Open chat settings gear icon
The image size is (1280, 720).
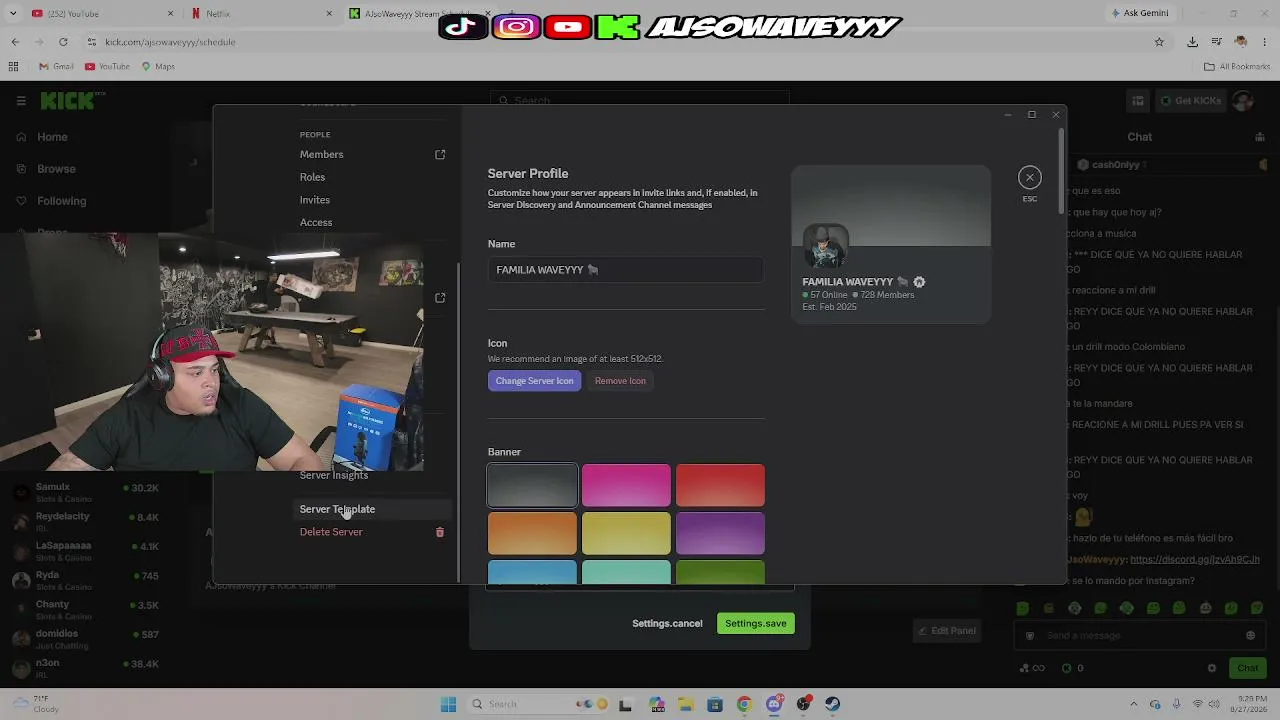[x=1212, y=668]
